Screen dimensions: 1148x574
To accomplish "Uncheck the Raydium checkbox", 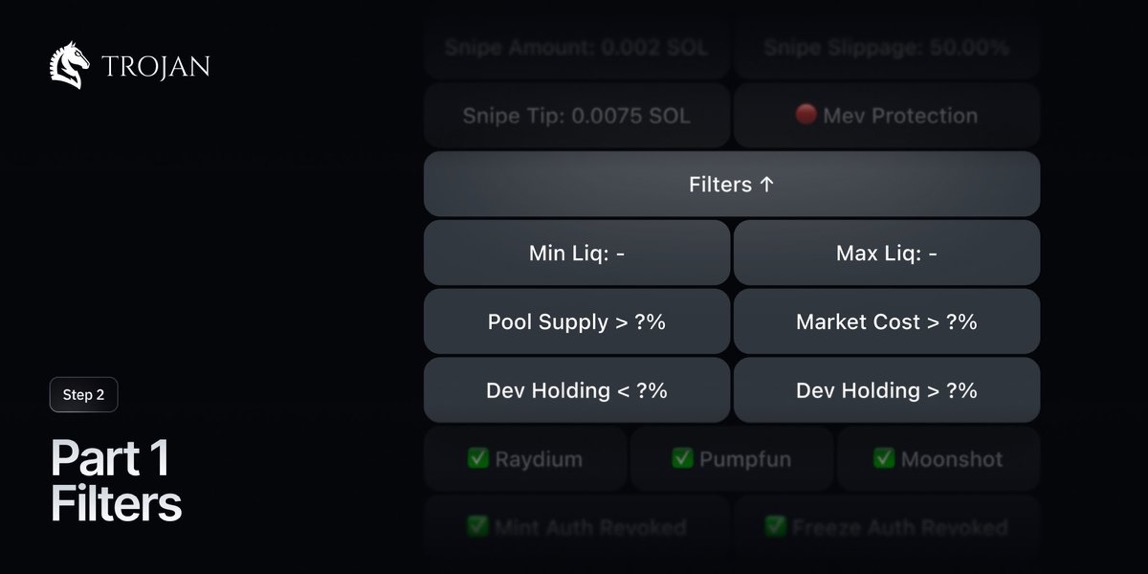I will tap(478, 459).
